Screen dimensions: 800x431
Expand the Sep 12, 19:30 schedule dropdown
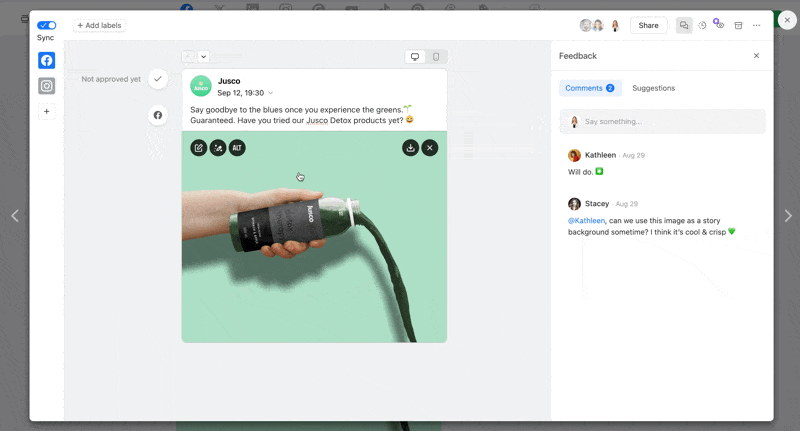(245, 93)
